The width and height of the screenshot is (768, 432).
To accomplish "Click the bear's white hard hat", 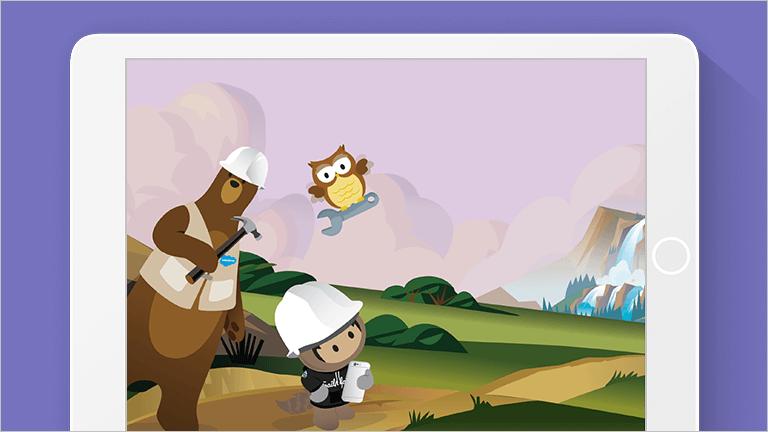I will tap(245, 167).
